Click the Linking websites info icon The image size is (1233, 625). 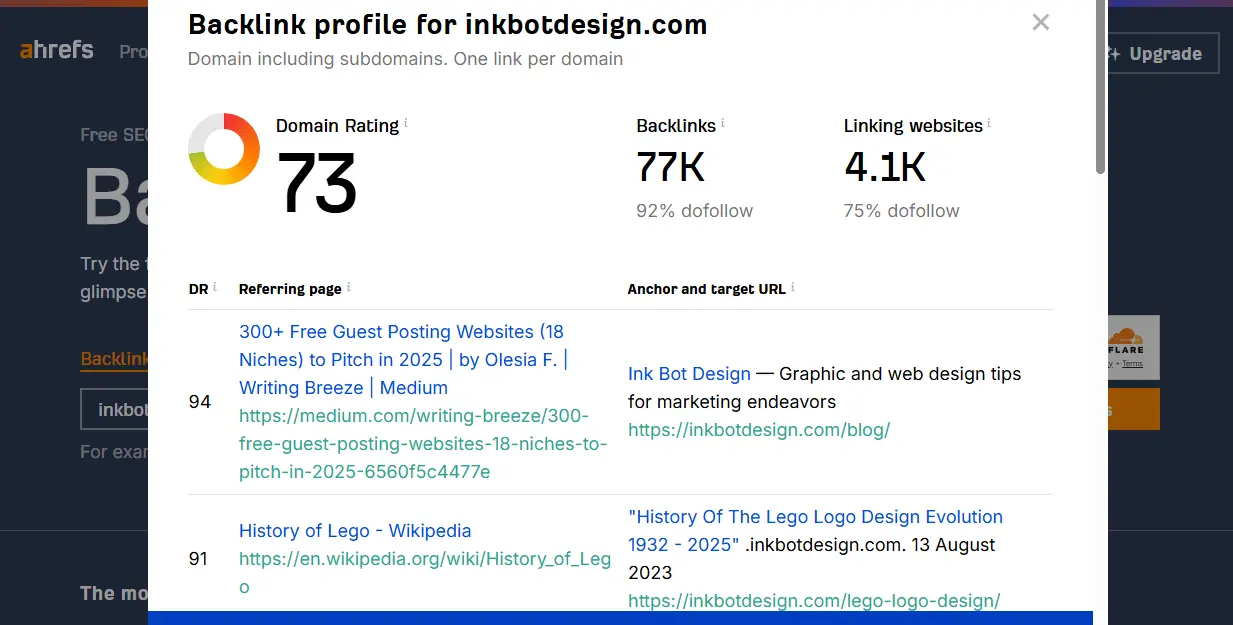coord(989,124)
